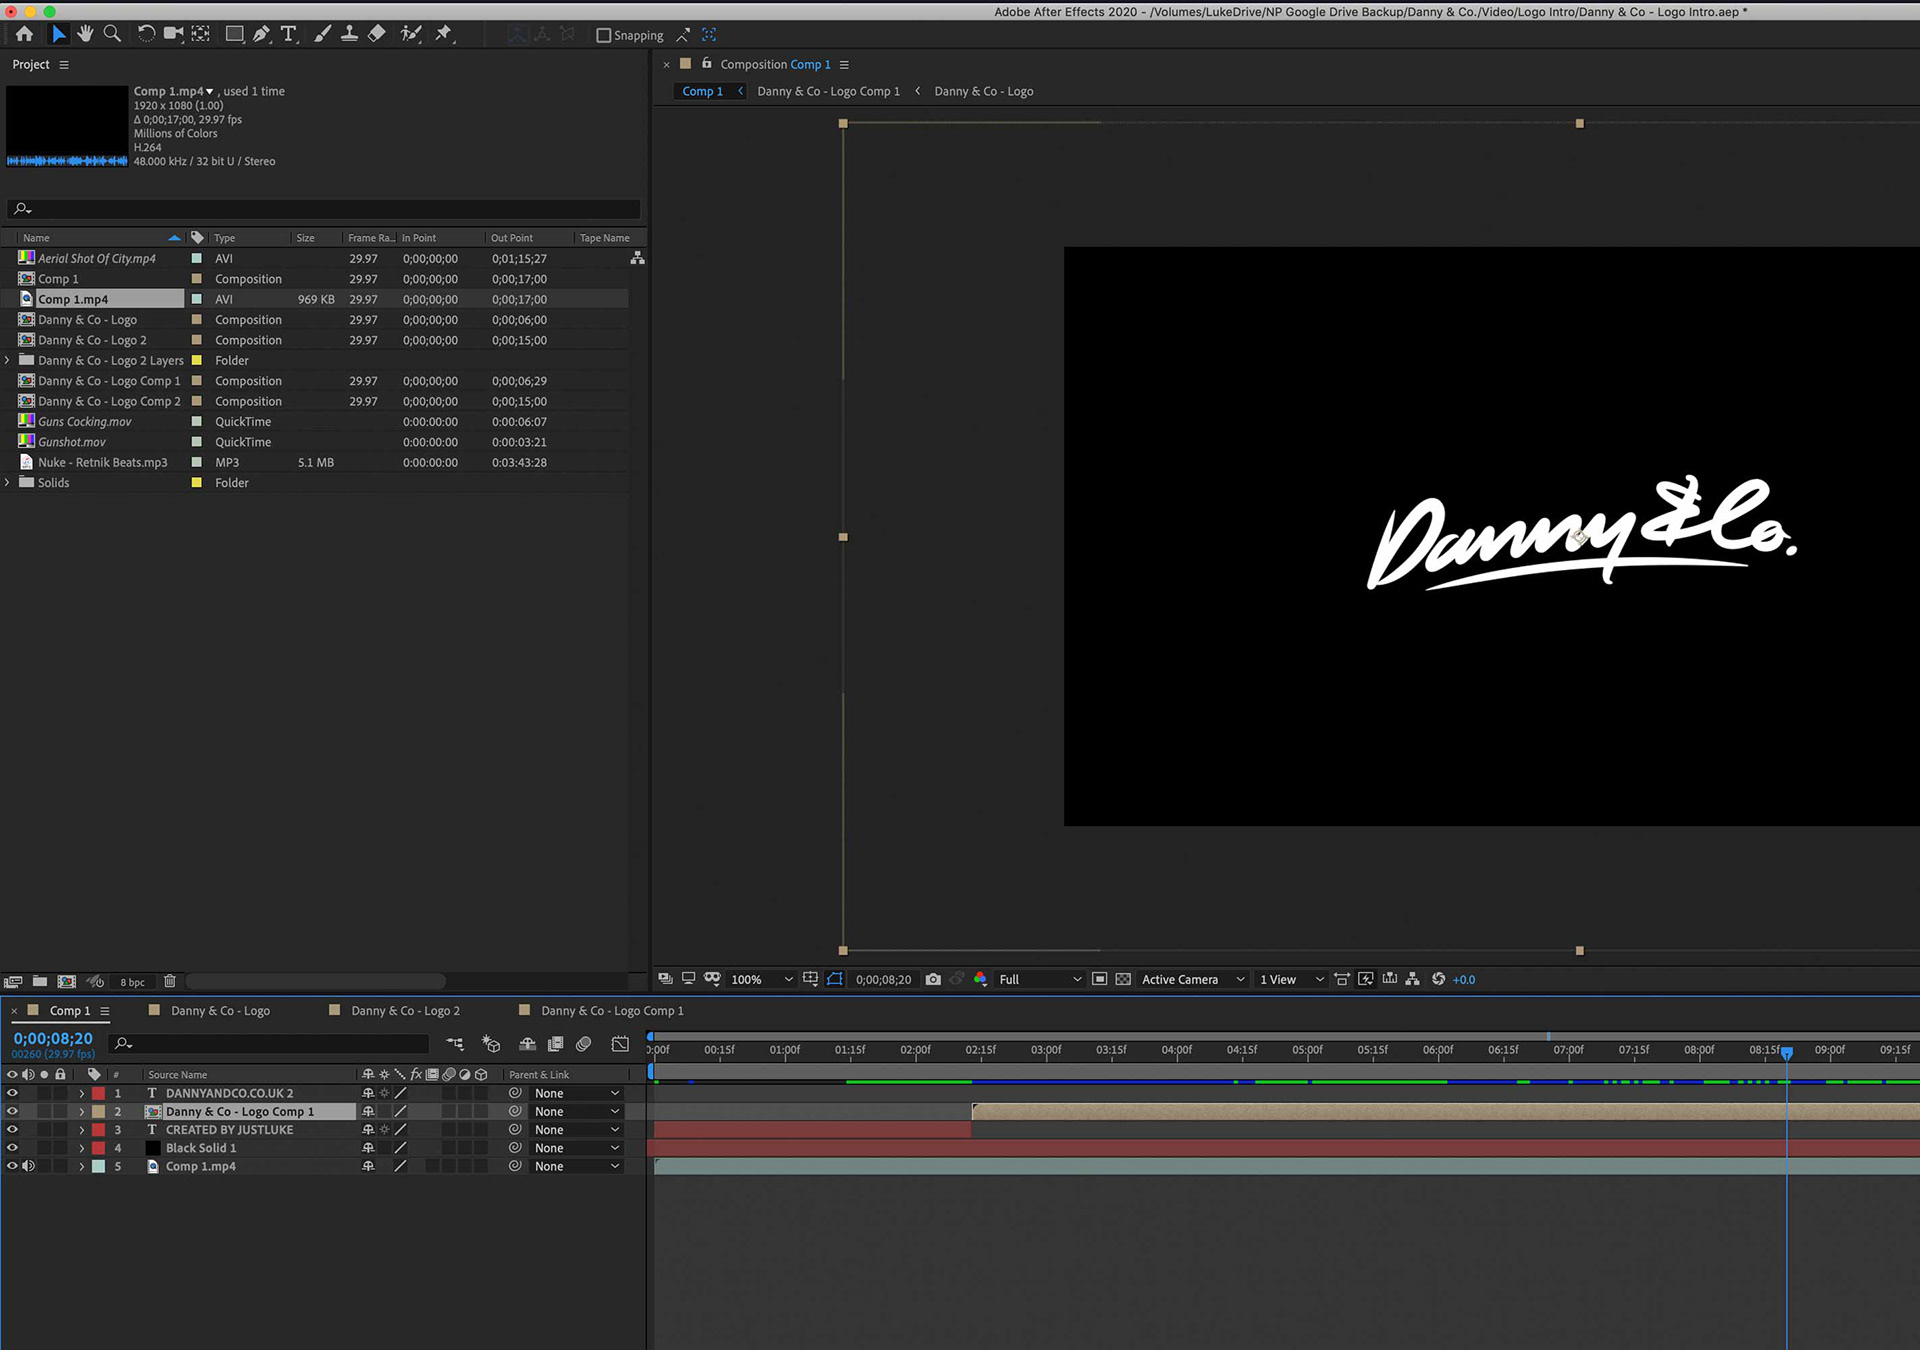Image resolution: width=1920 pixels, height=1350 pixels.
Task: Select the Hand tool
Action: [x=85, y=34]
